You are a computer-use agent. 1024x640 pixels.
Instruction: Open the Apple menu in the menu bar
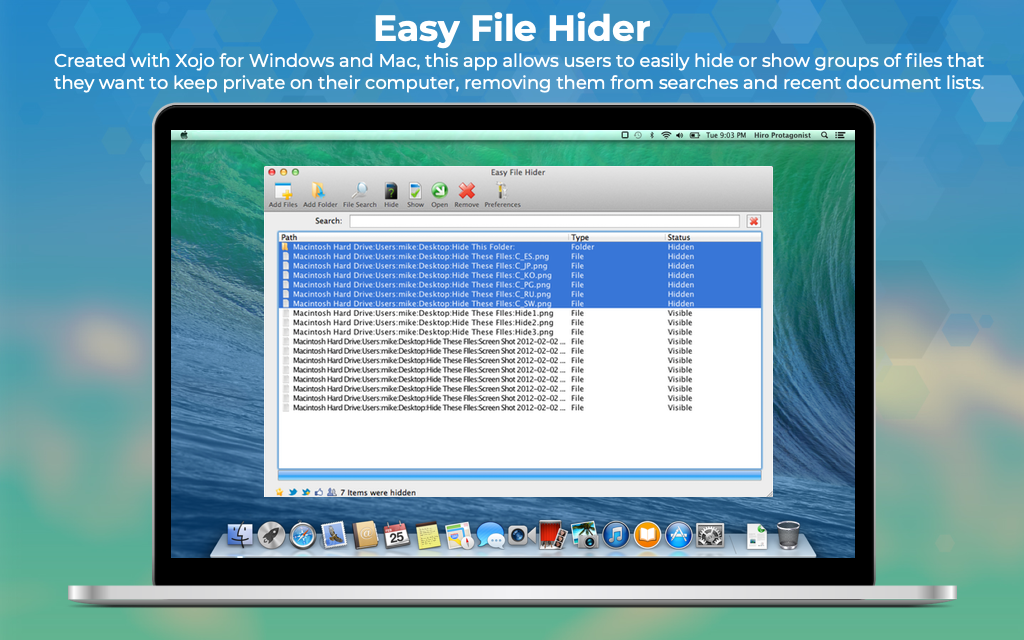183,134
